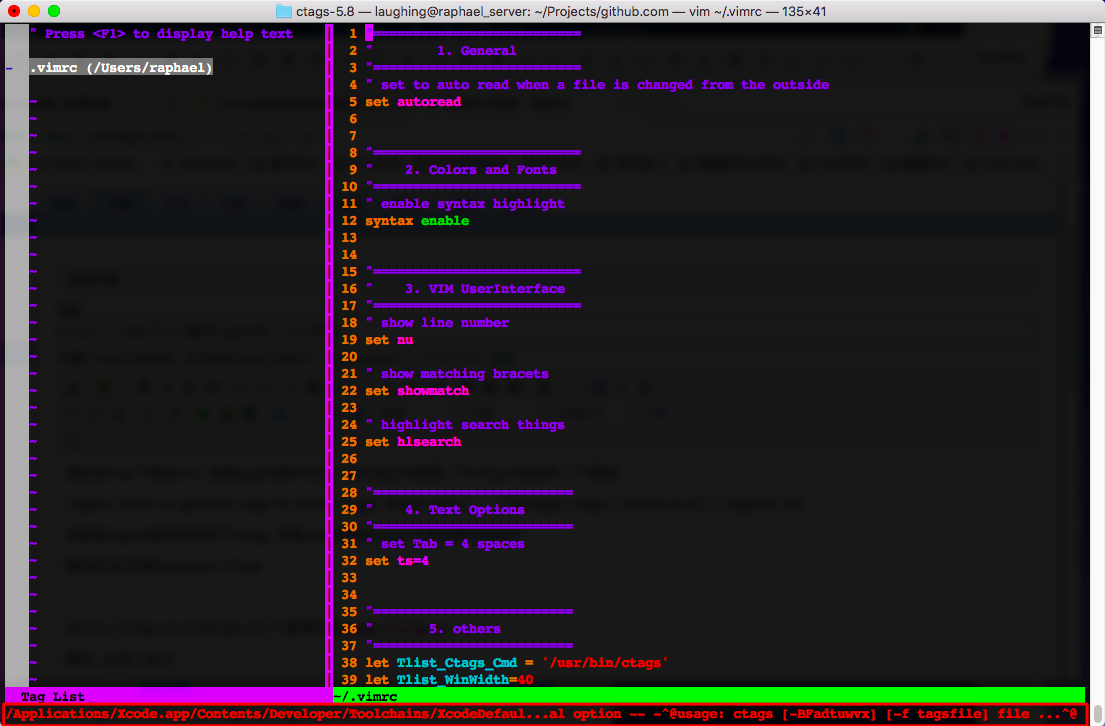Click the 'set showmatch' line

point(416,390)
